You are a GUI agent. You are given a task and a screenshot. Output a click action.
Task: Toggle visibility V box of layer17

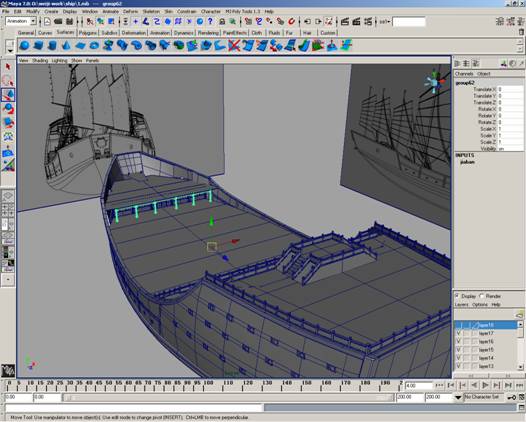point(459,333)
